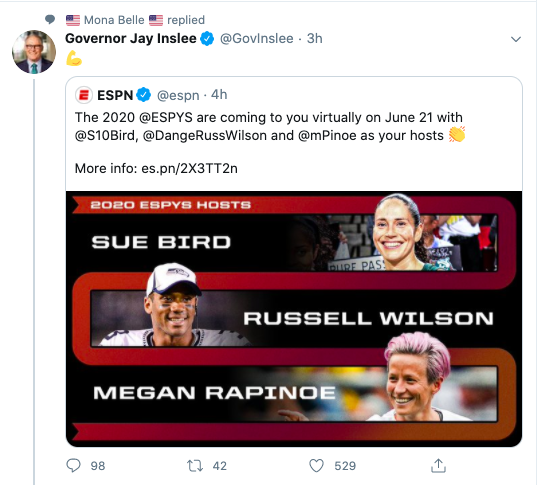Click the 3h tweet timestamp

pyautogui.click(x=315, y=39)
